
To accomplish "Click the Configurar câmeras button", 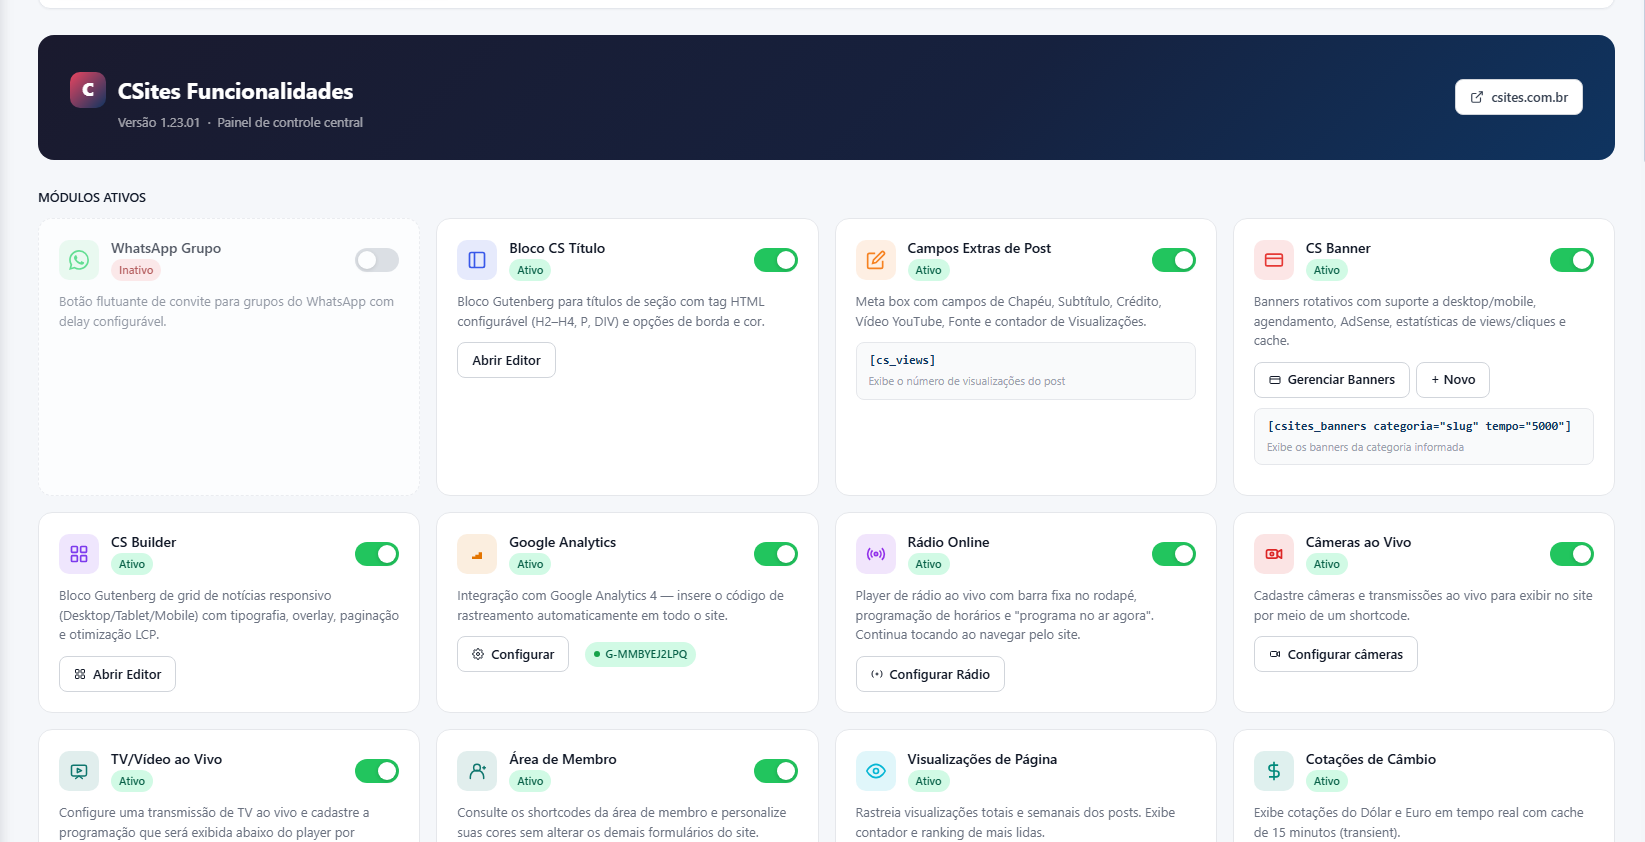I will (x=1336, y=654).
